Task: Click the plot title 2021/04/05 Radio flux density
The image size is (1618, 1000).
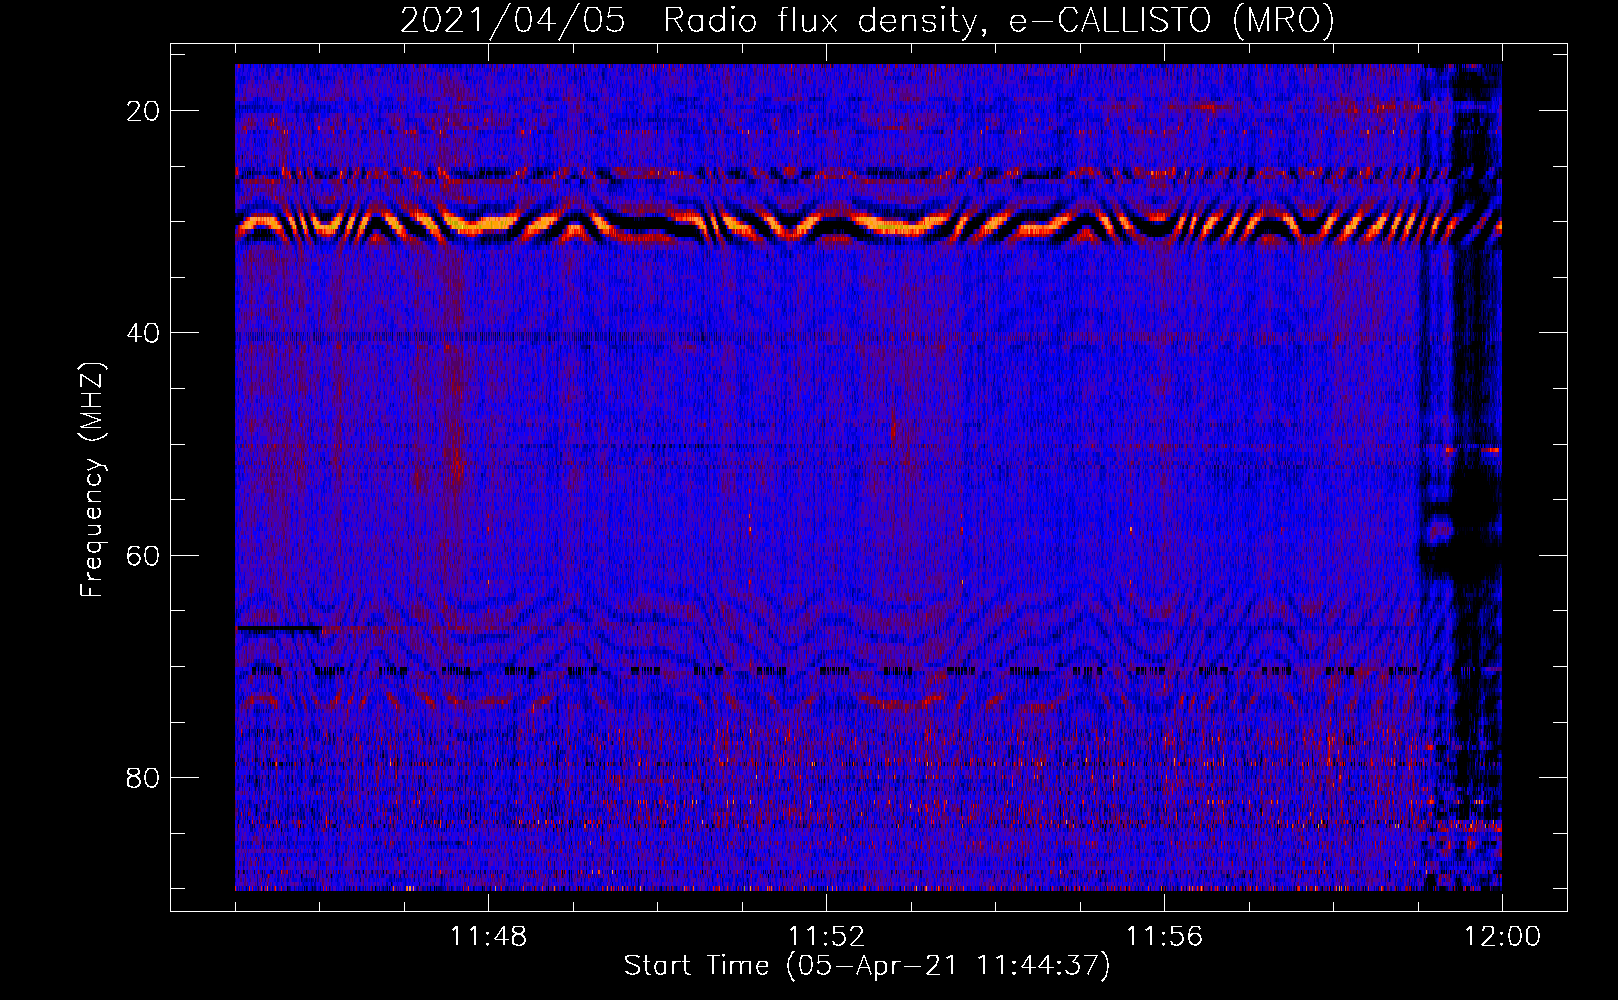Action: point(867,20)
